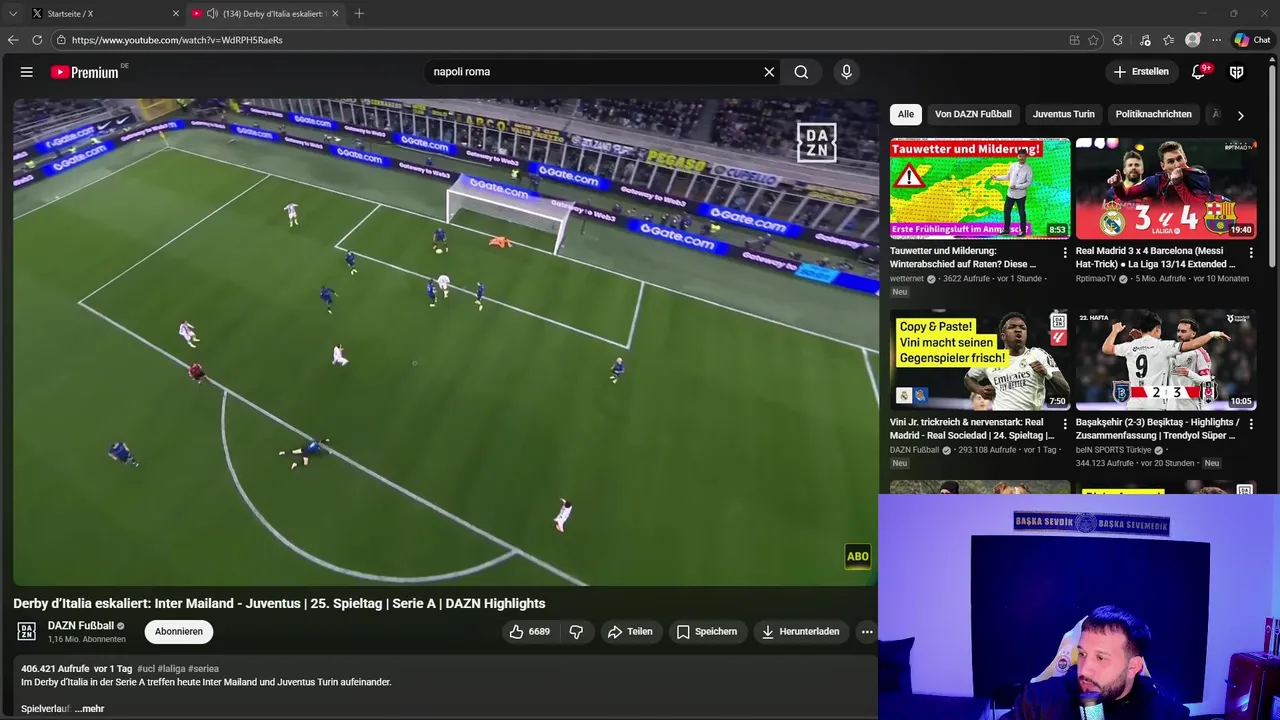Open the Copilot Chat sidebar
1280x720 pixels.
(x=1252, y=40)
